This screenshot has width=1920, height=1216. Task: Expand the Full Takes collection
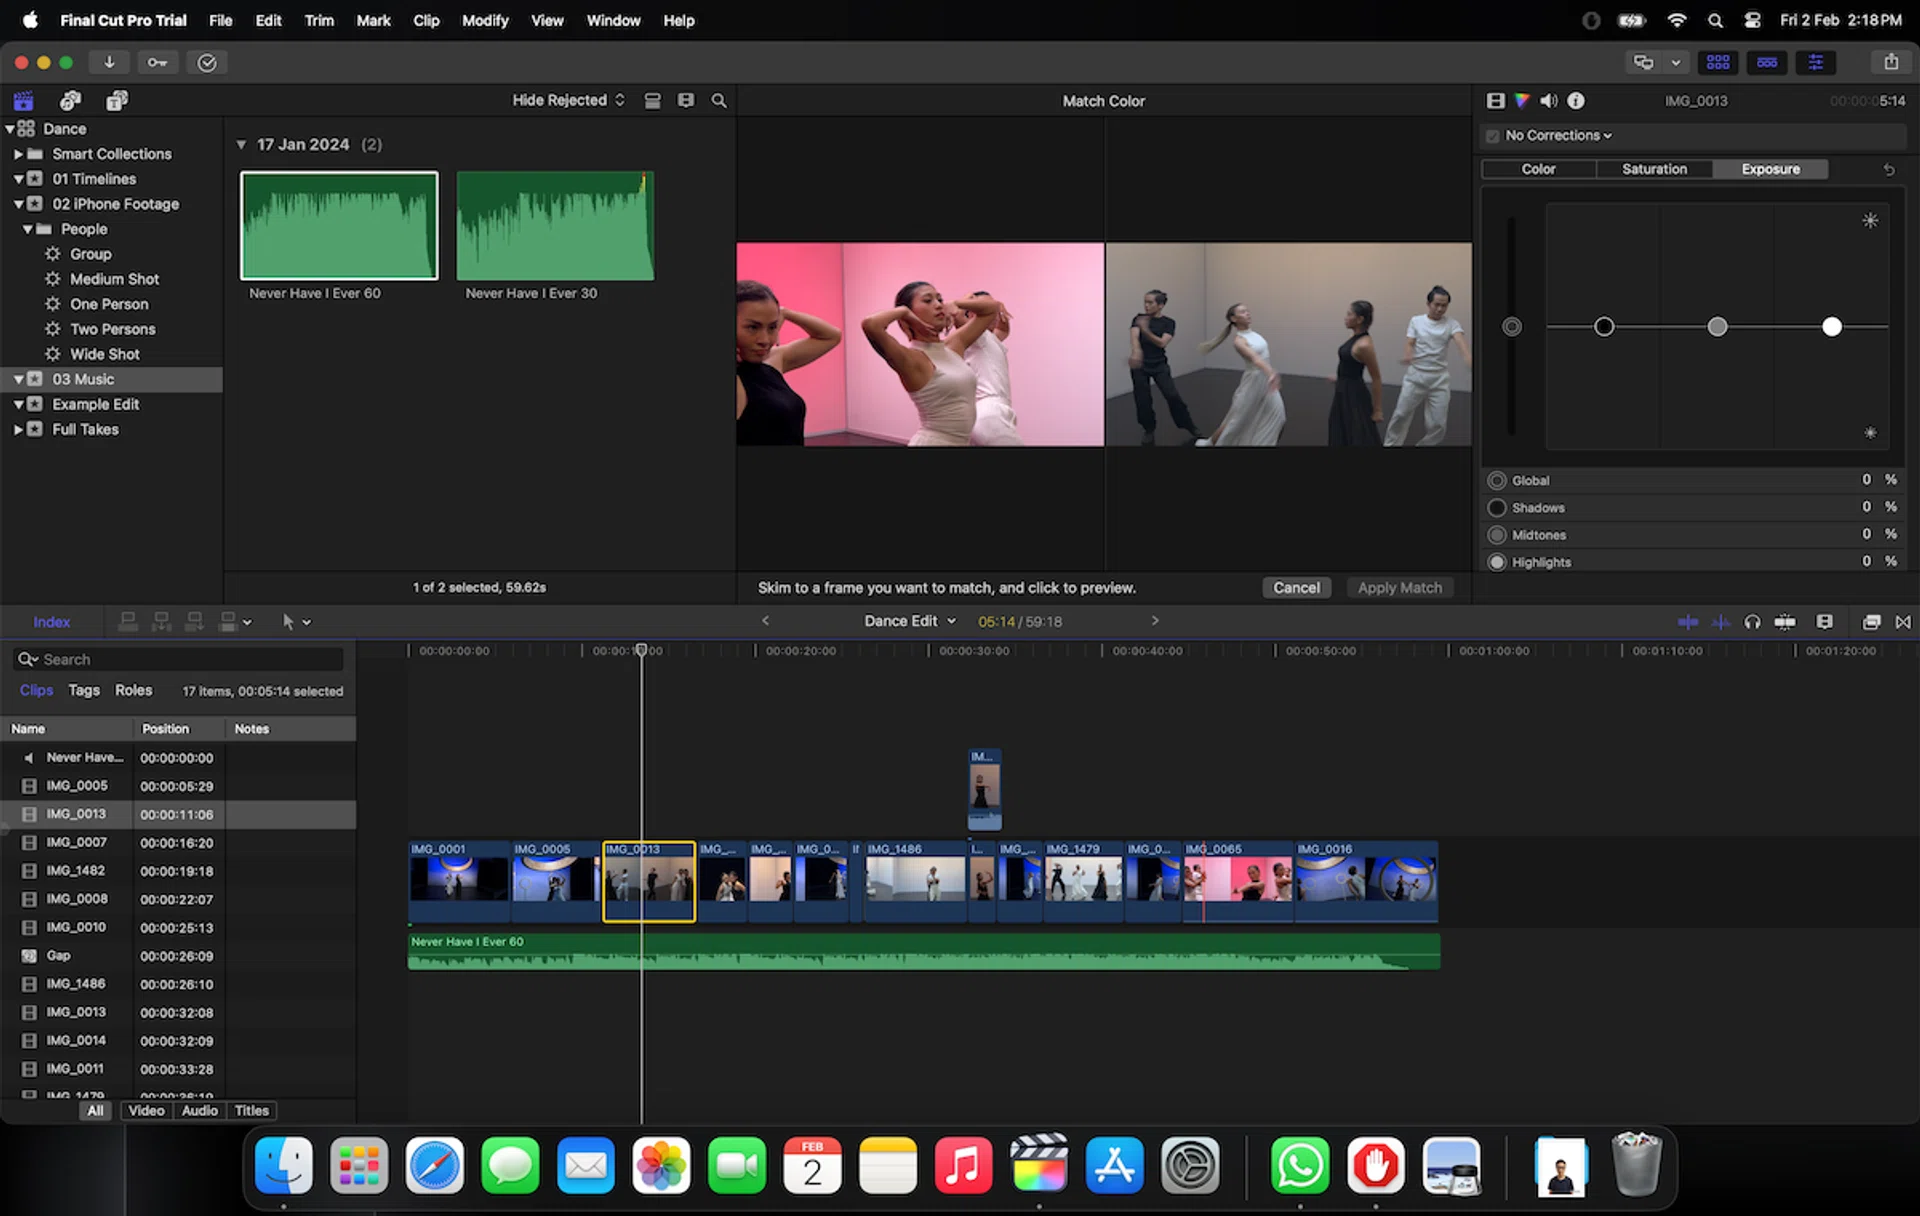coord(18,429)
